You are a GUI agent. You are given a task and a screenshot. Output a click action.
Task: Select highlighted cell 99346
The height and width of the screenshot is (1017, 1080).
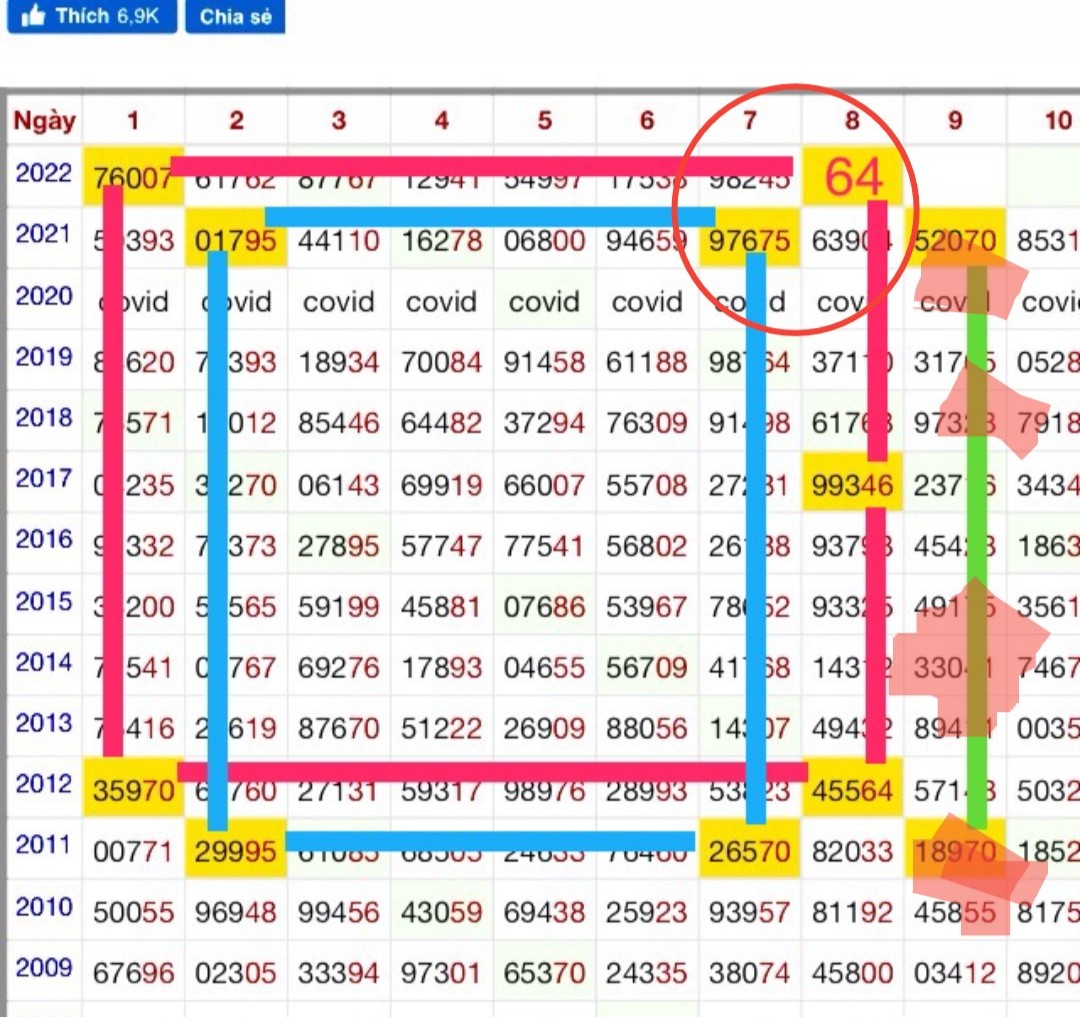click(x=852, y=486)
